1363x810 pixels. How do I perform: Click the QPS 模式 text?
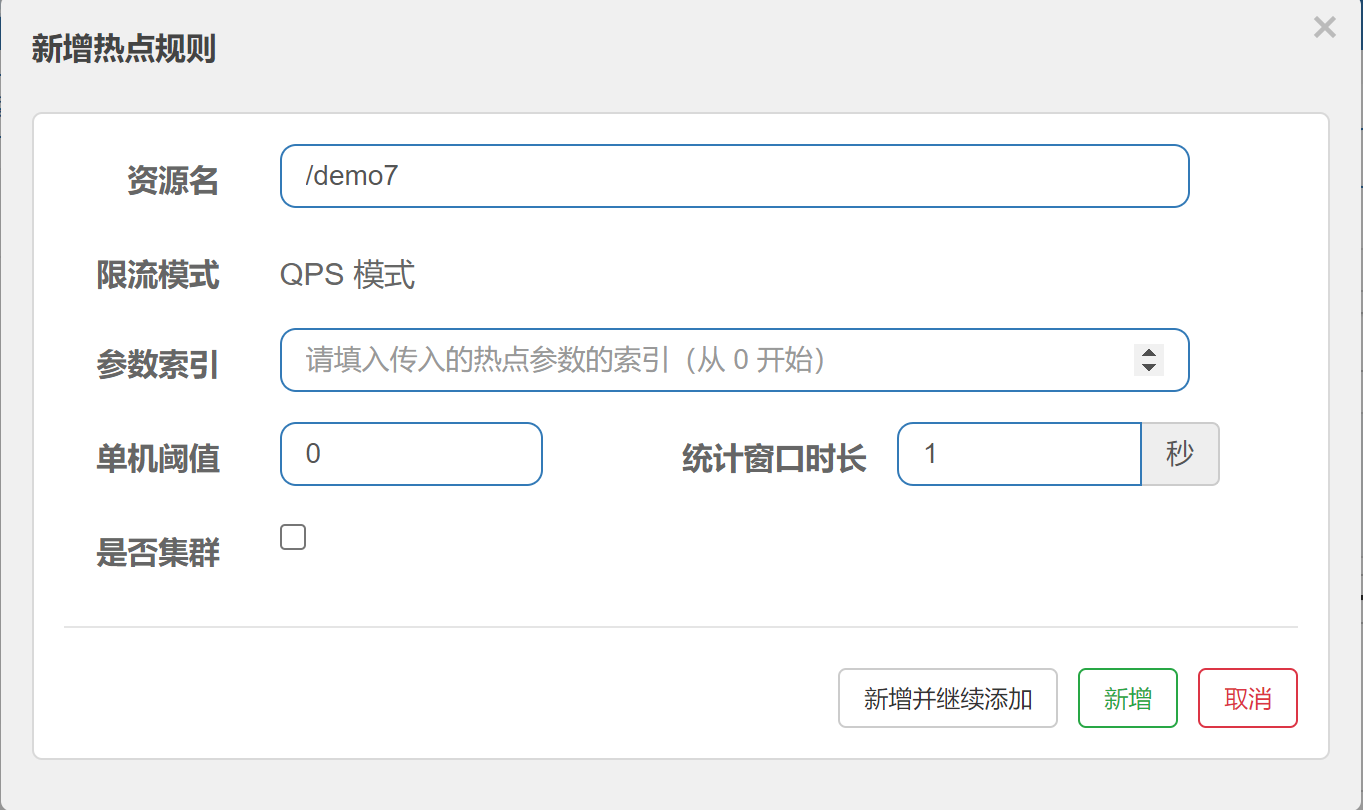[x=347, y=274]
